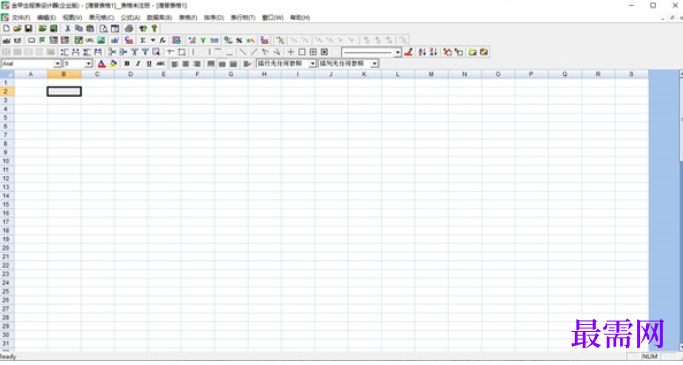Toggle bold formatting
This screenshot has width=683, height=365.
click(x=127, y=64)
